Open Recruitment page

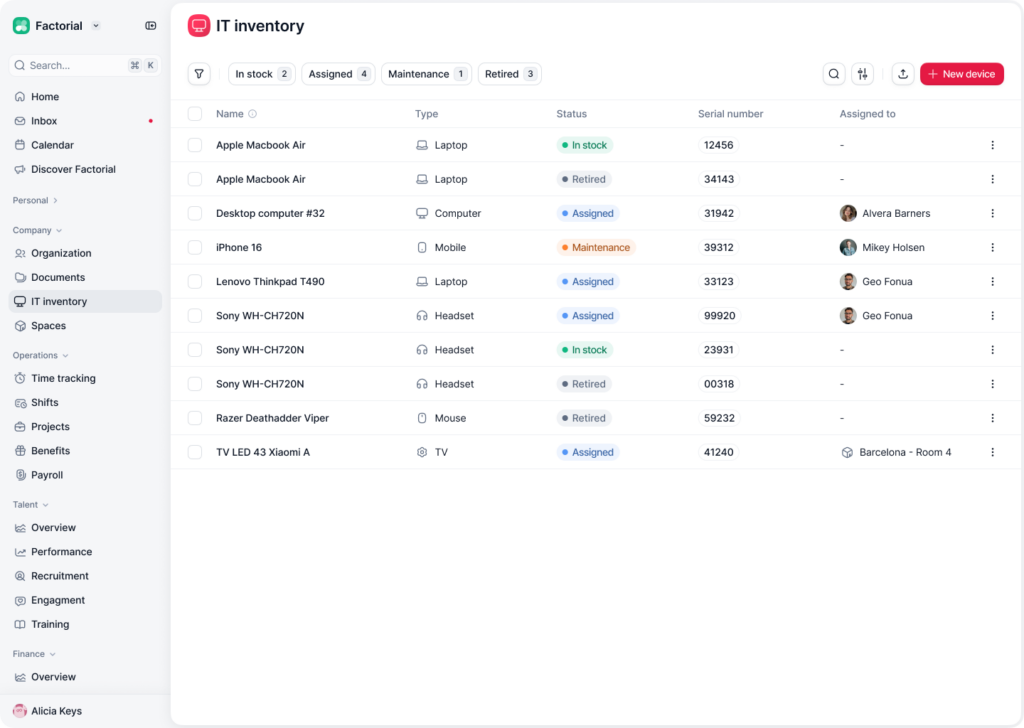(x=85, y=576)
